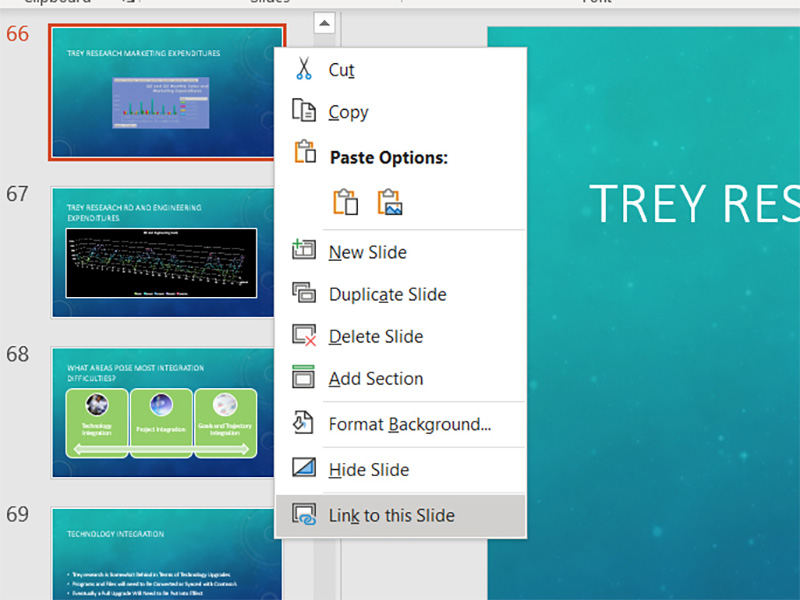Choose Copy from the context menu
The image size is (800, 600).
click(x=401, y=111)
